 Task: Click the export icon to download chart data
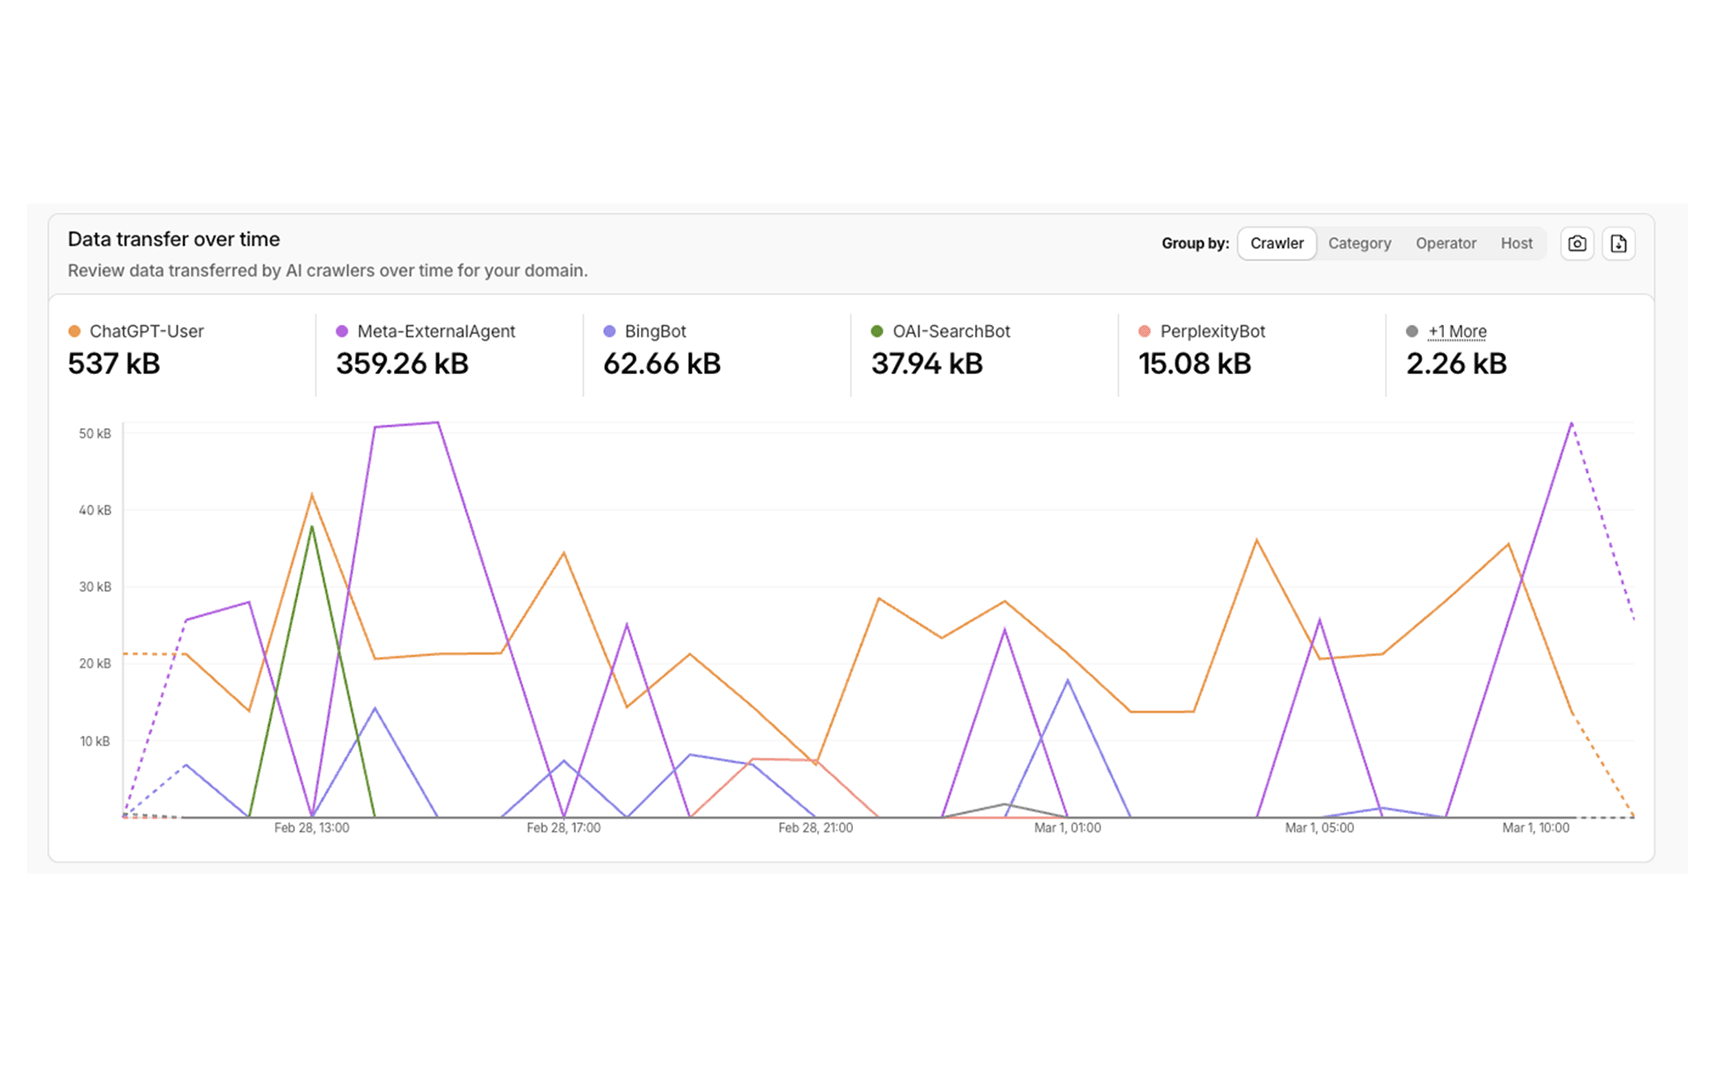coord(1619,243)
